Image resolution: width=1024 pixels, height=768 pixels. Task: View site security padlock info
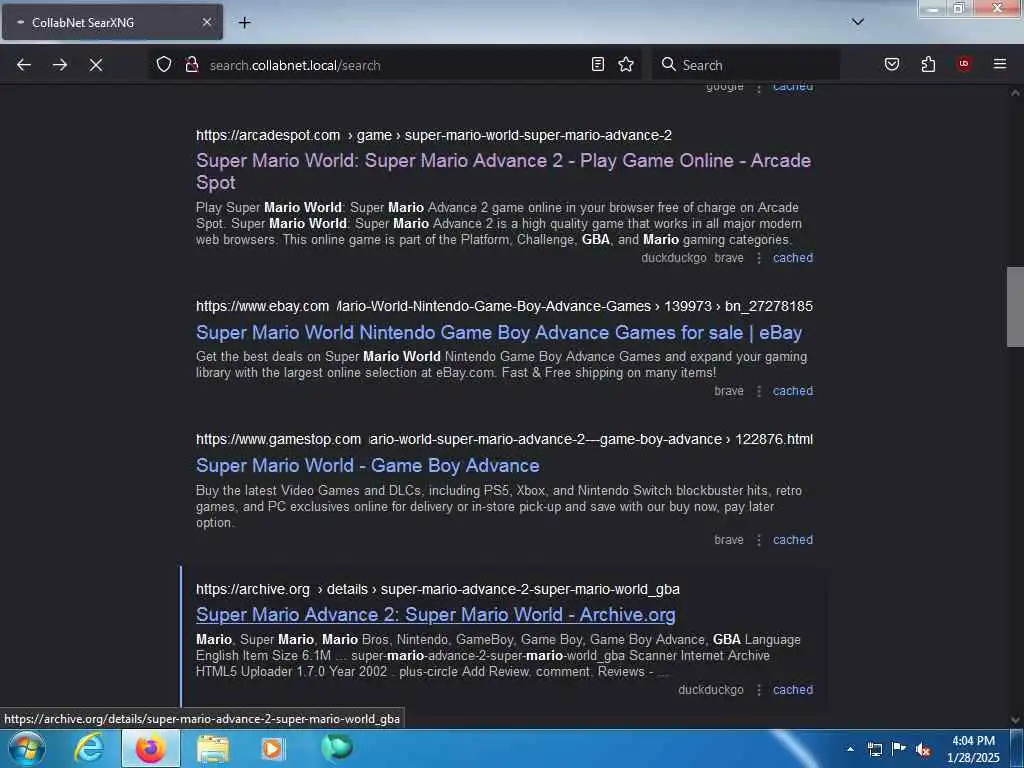(192, 65)
